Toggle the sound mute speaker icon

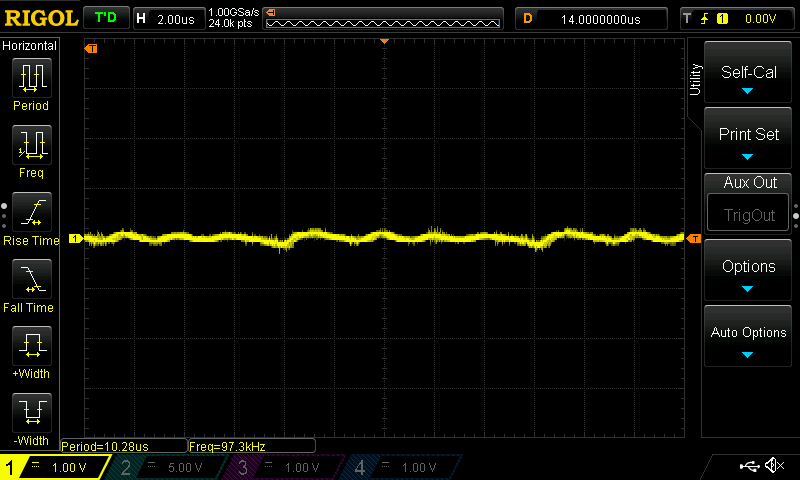point(774,465)
